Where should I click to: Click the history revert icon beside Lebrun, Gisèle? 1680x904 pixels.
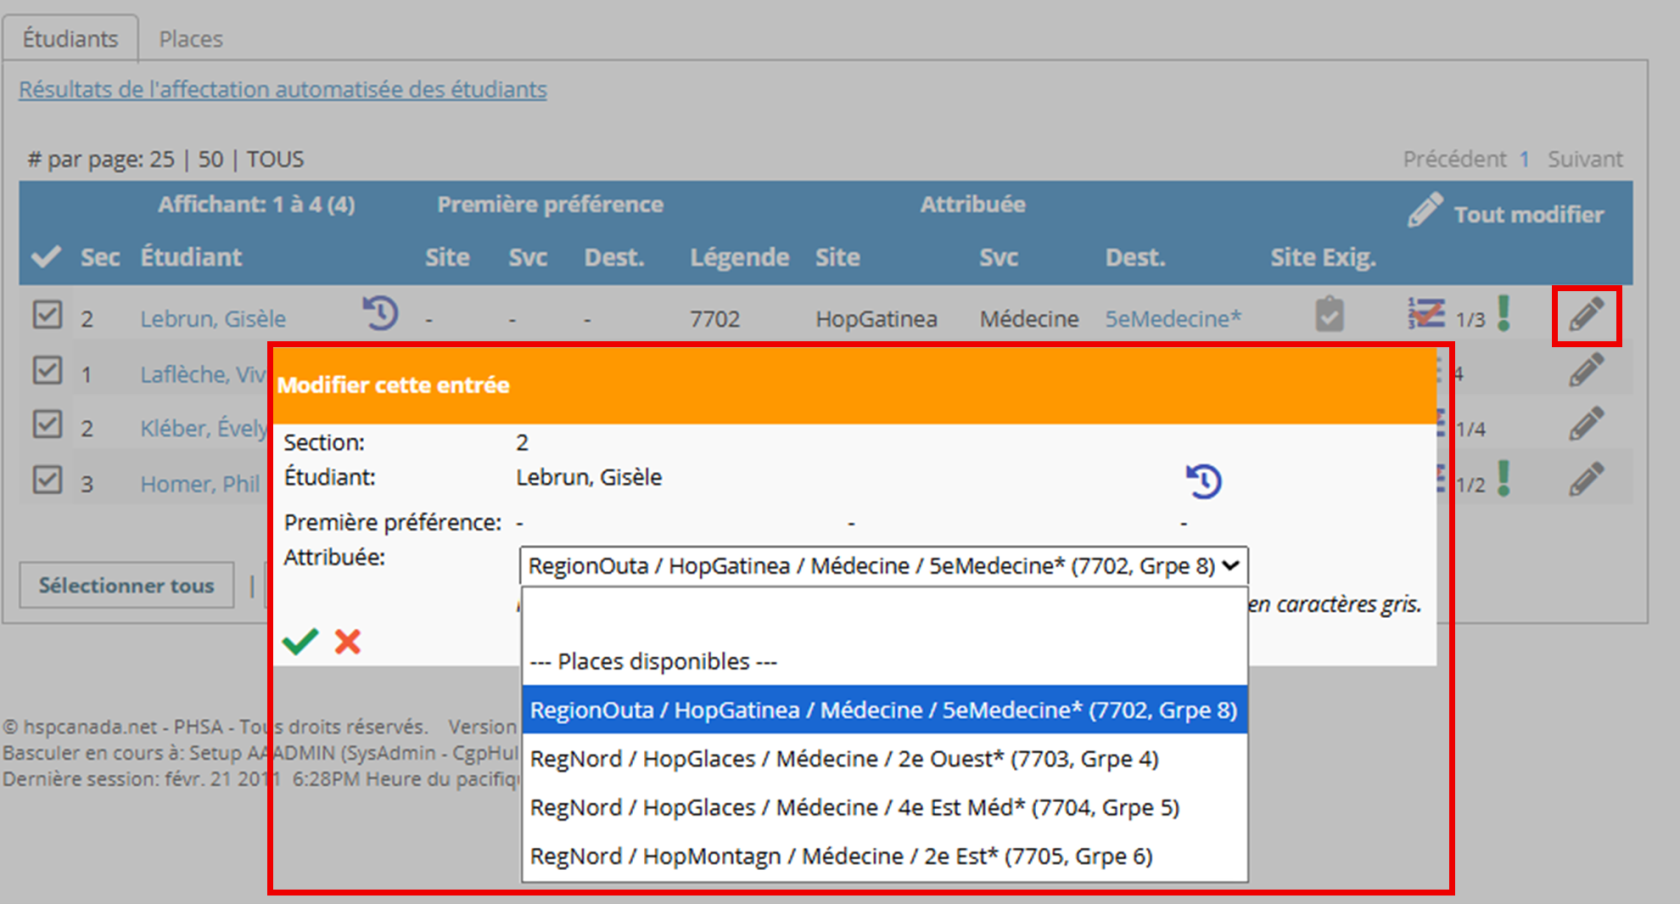point(379,314)
